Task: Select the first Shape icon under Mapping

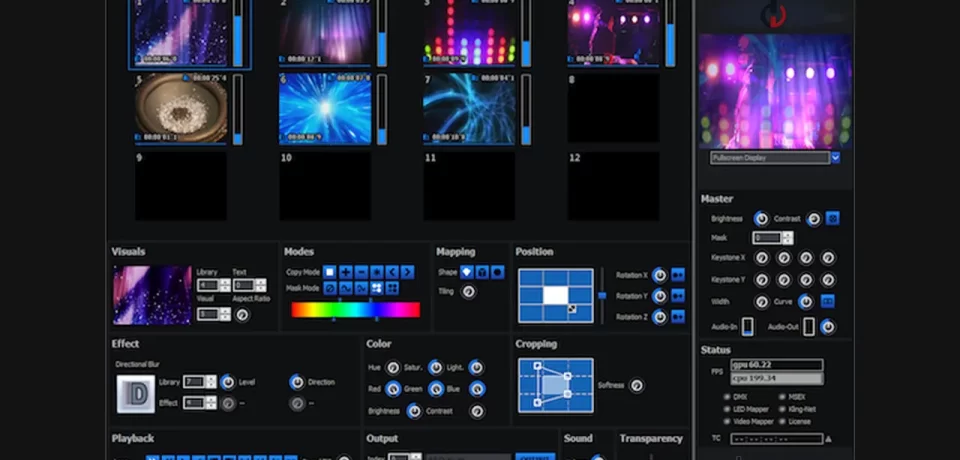Action: coord(466,271)
